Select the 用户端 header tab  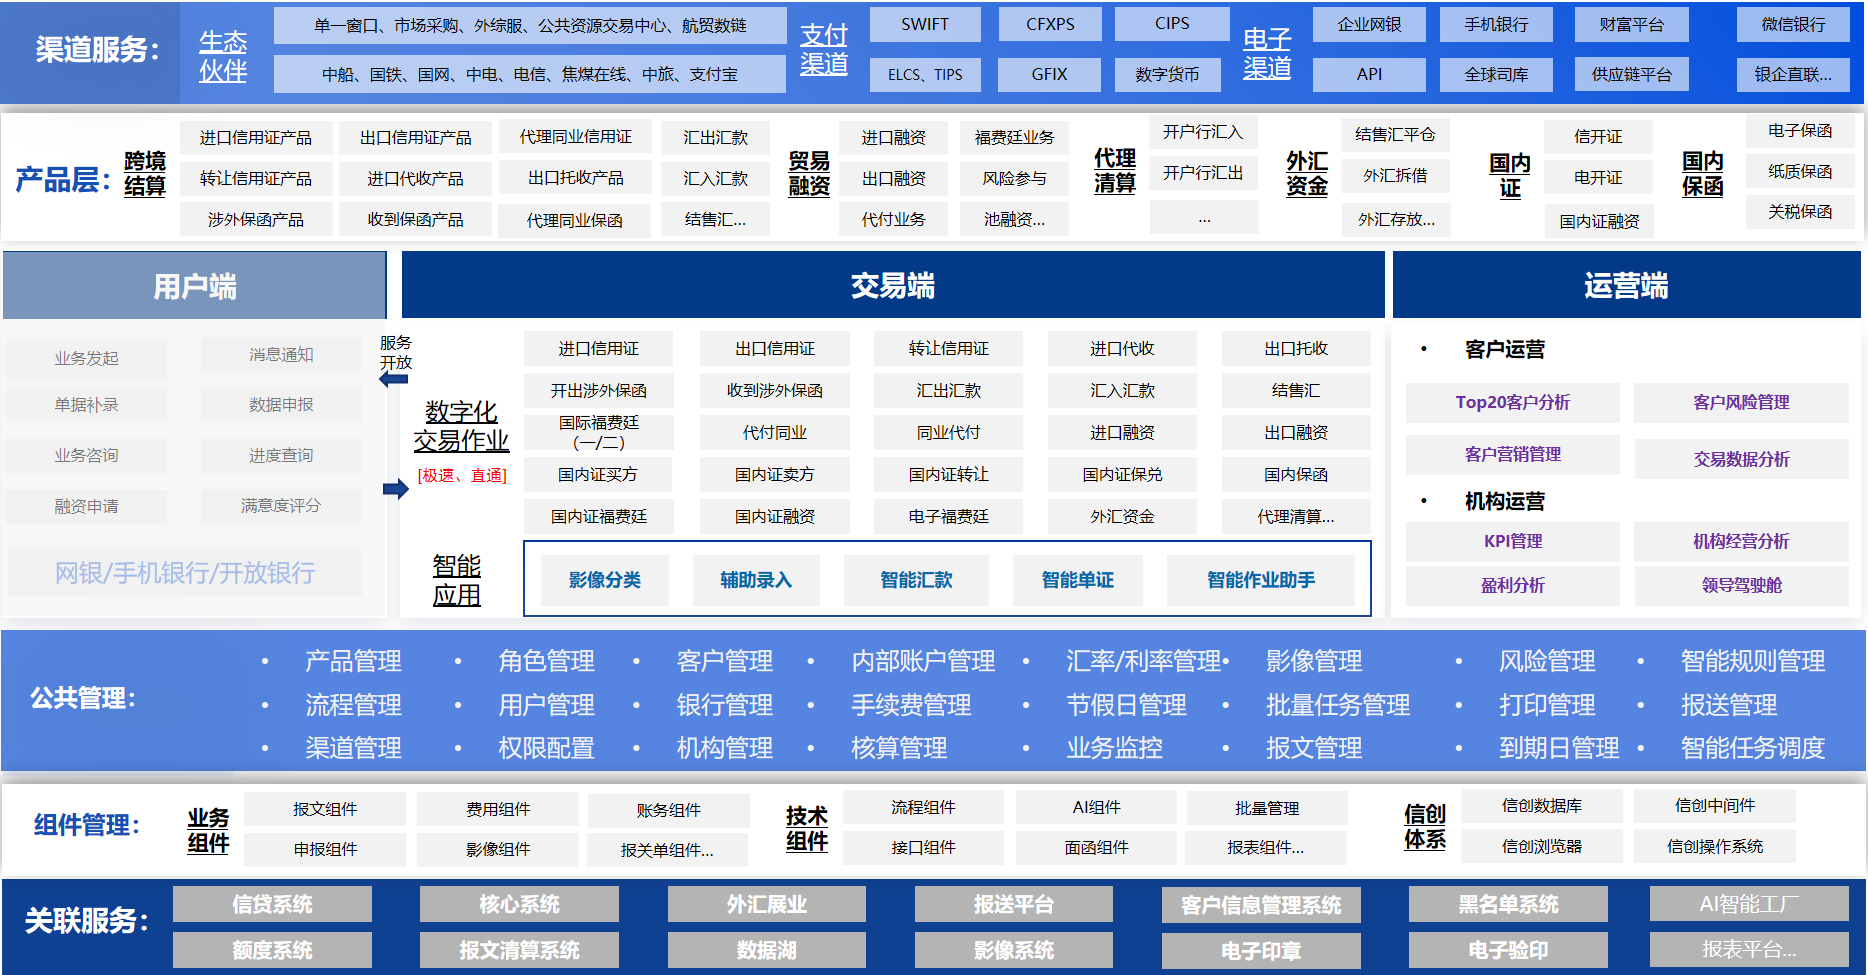(195, 287)
